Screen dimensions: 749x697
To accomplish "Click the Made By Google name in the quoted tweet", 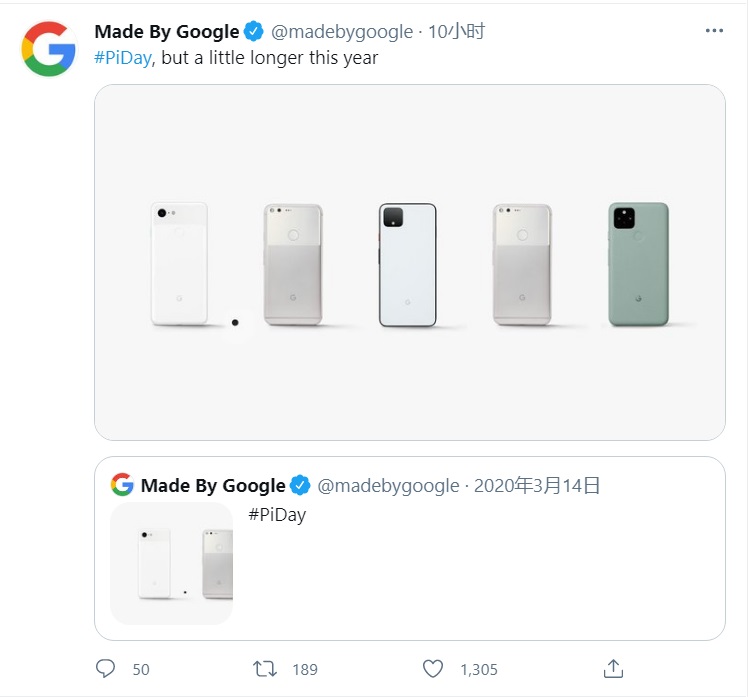I will coord(213,486).
